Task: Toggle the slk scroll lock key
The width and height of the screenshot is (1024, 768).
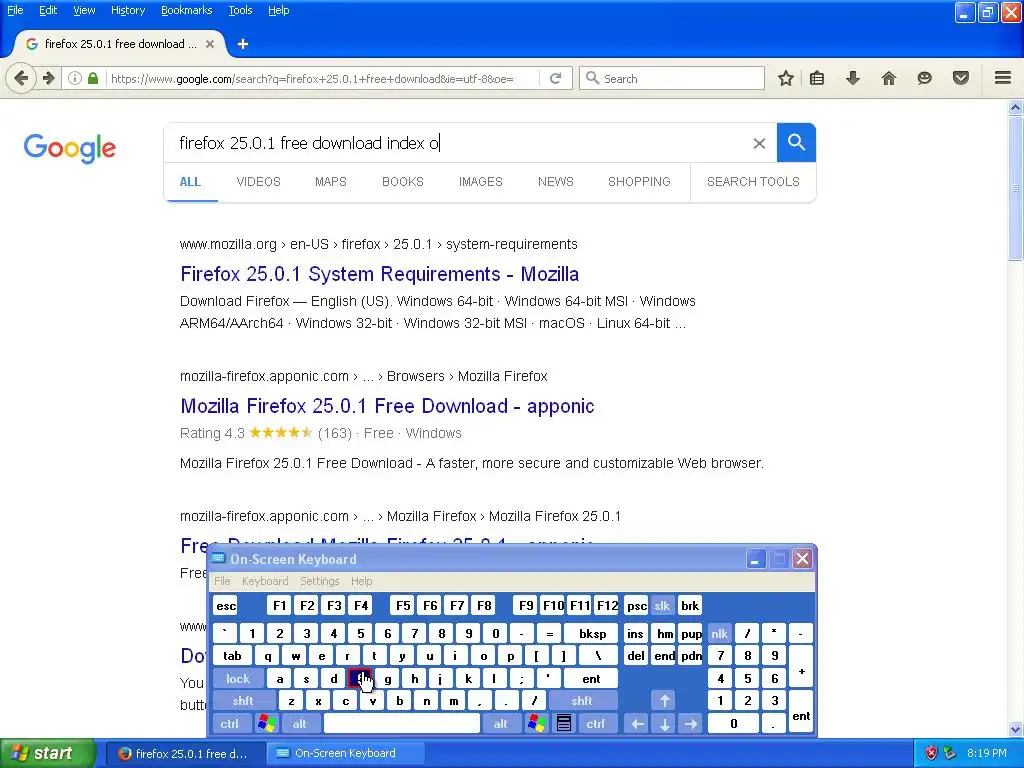Action: (x=662, y=605)
